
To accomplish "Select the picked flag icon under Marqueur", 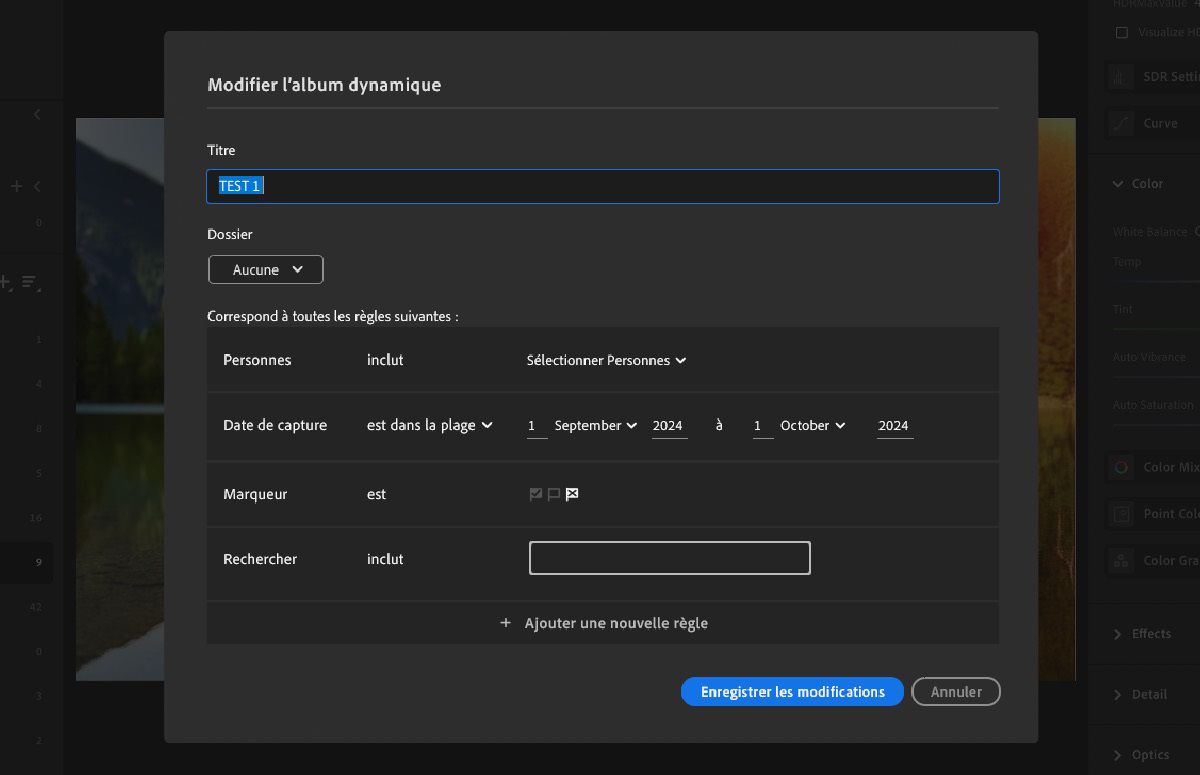I will pos(536,493).
